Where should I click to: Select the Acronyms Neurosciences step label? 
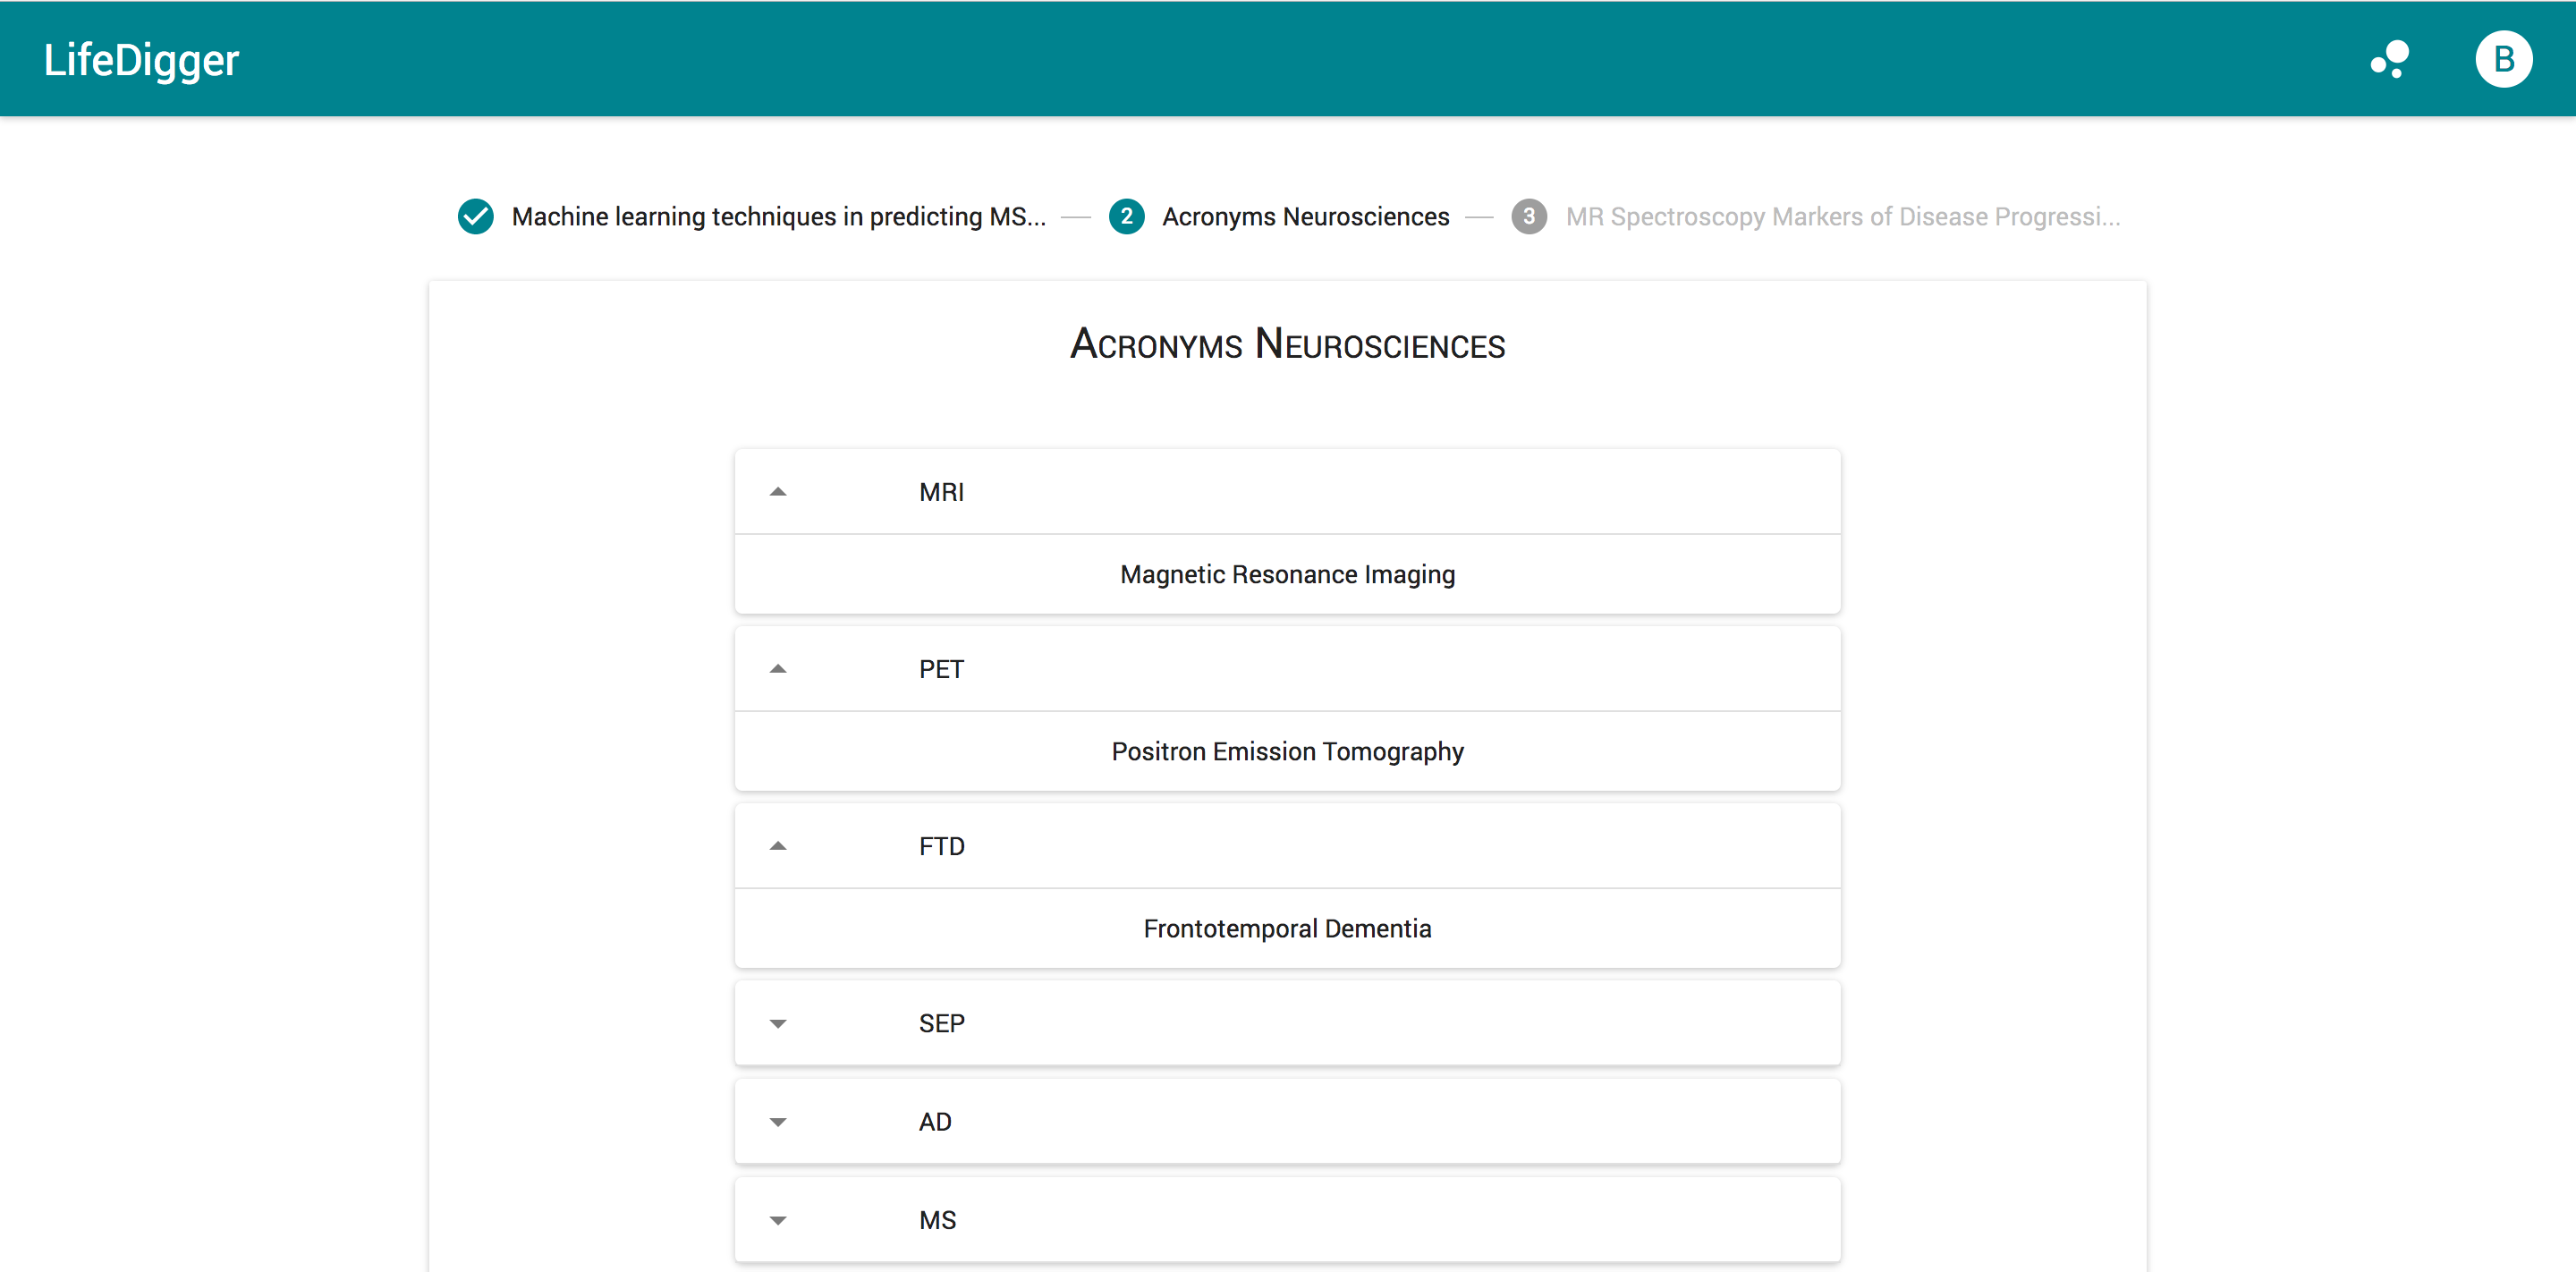pyautogui.click(x=1305, y=216)
